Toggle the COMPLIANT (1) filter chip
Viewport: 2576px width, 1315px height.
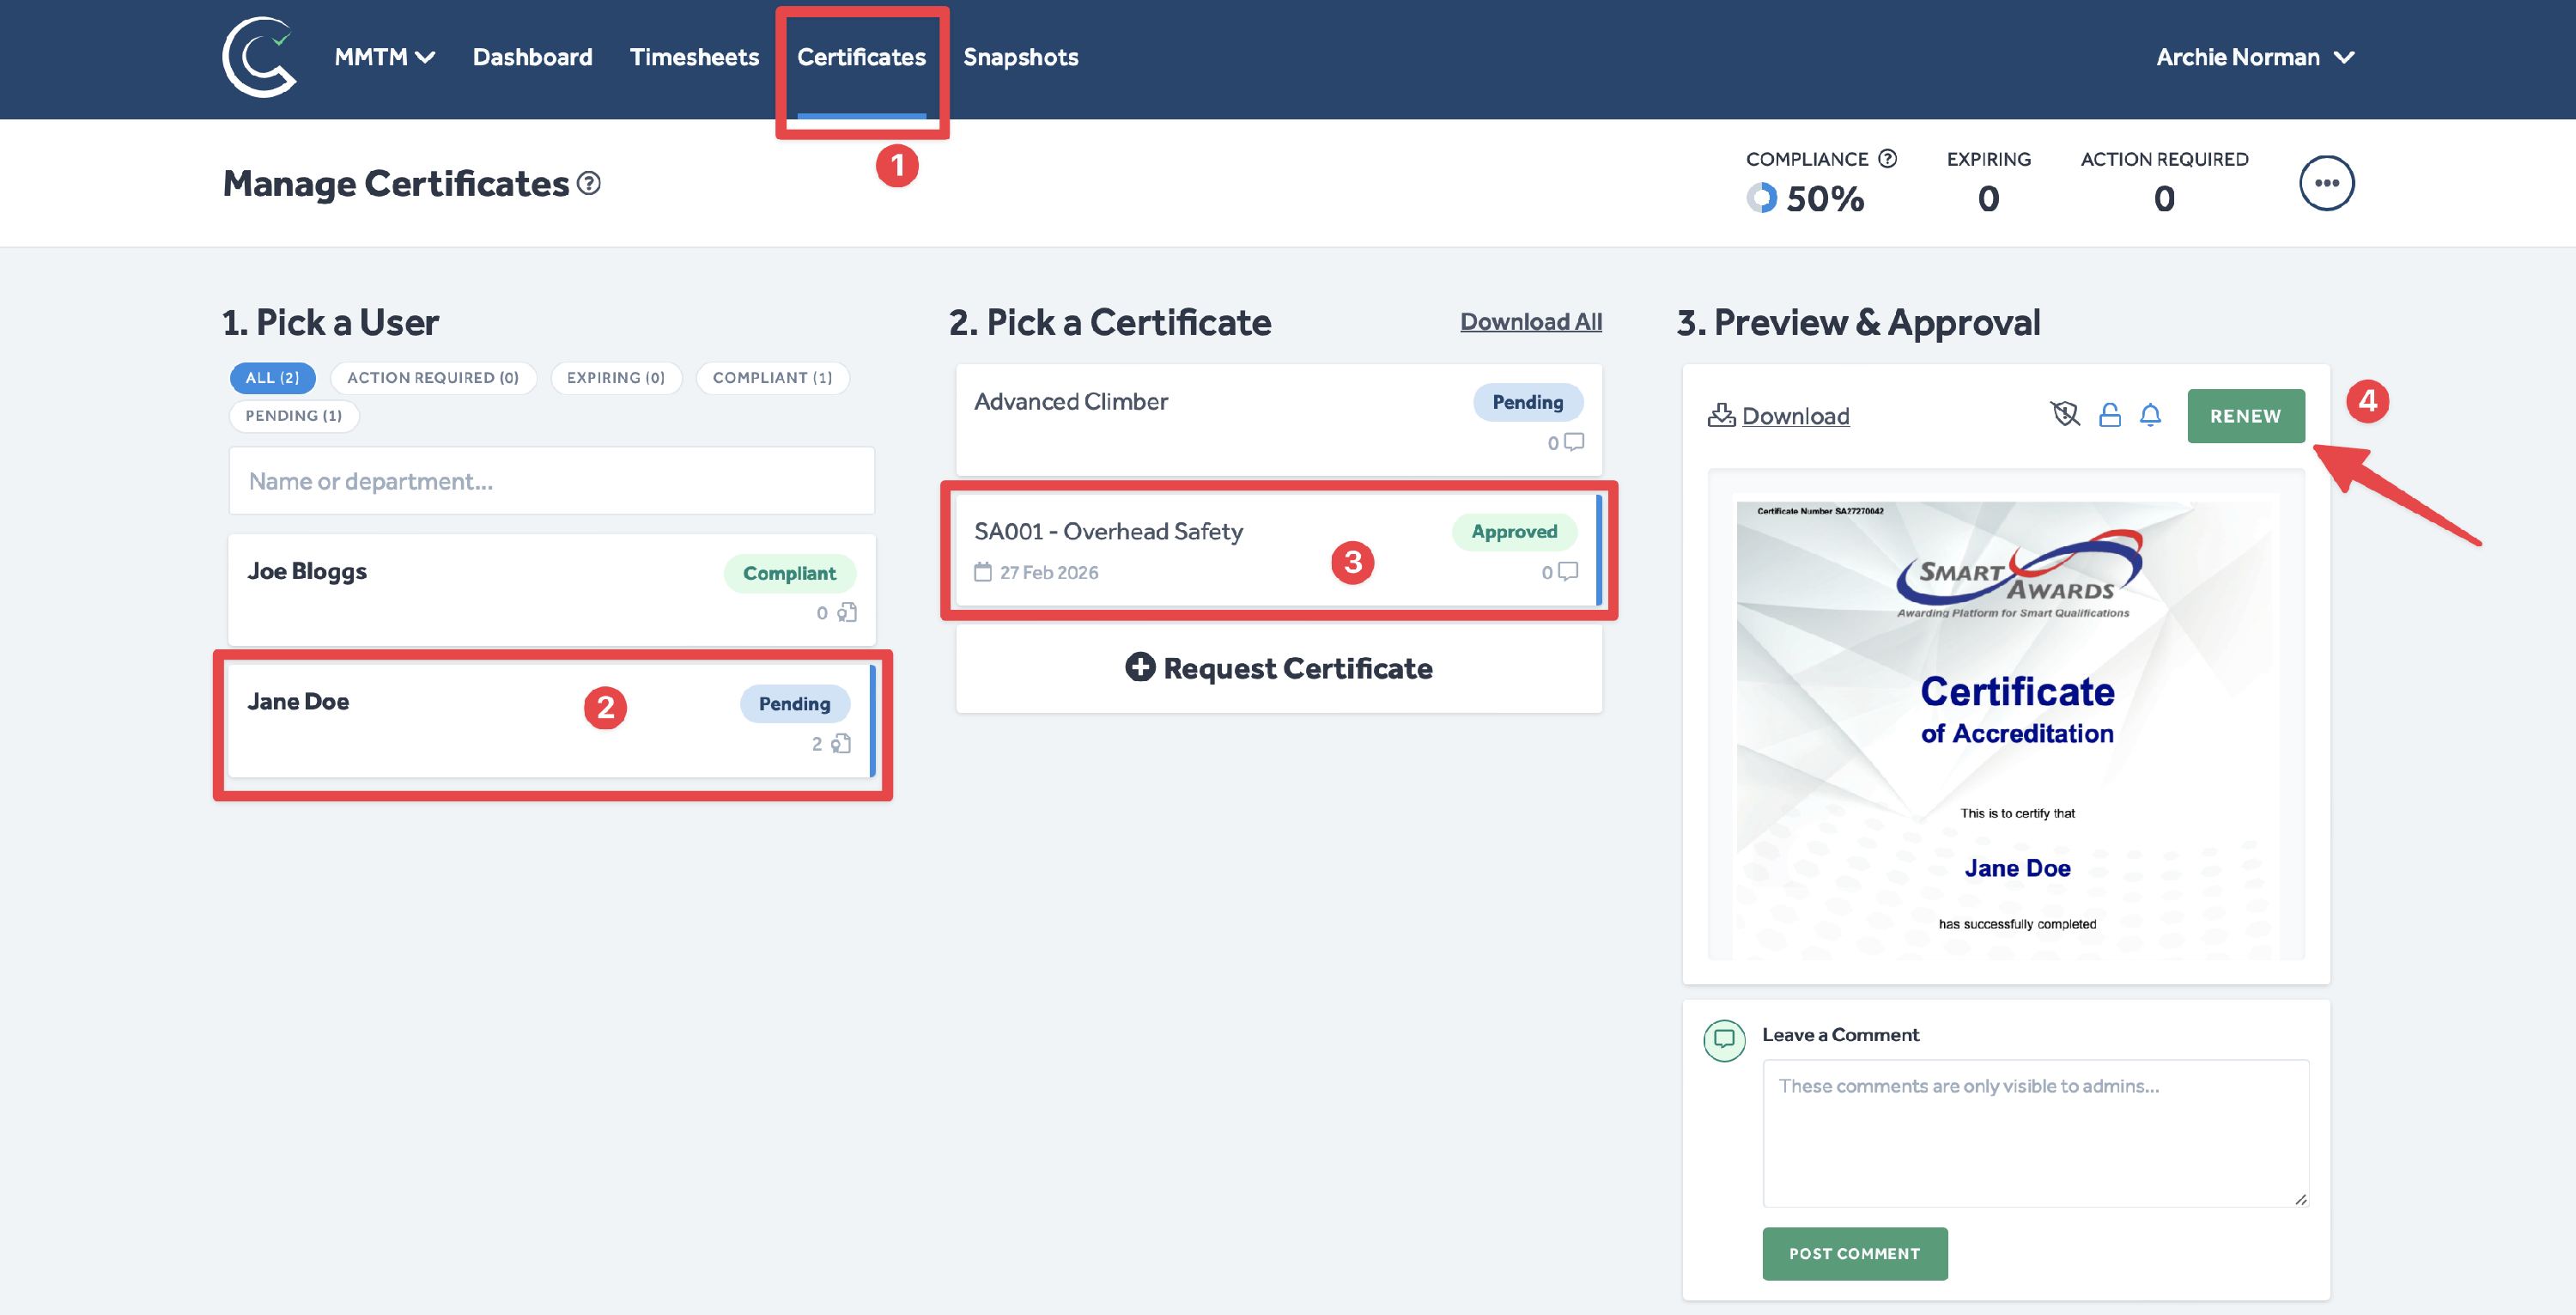click(771, 377)
